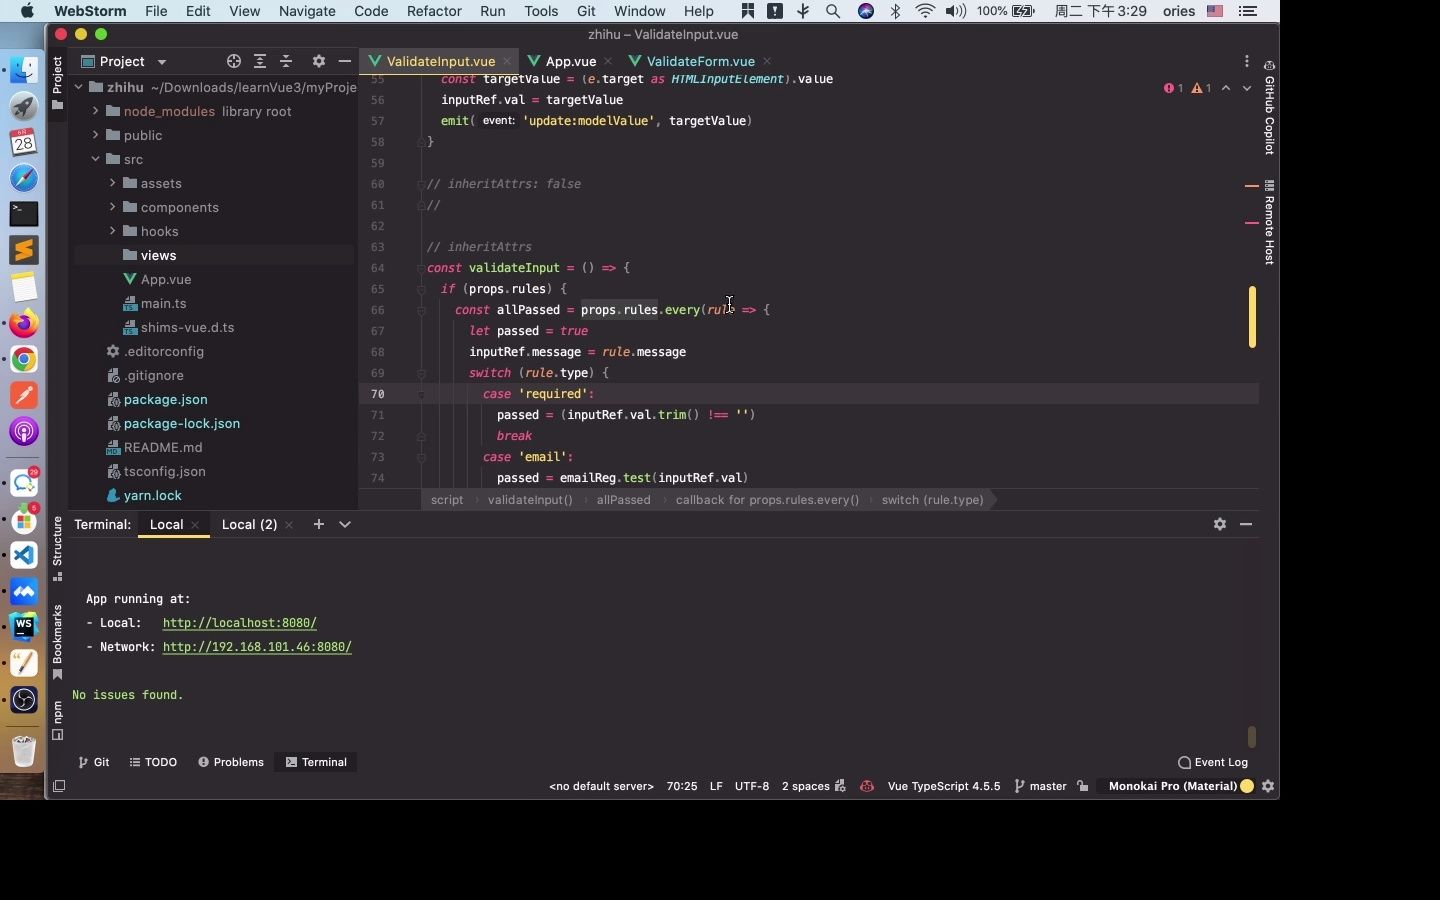The height and width of the screenshot is (900, 1440).
Task: Collapse the zhihu project root
Action: point(78,87)
